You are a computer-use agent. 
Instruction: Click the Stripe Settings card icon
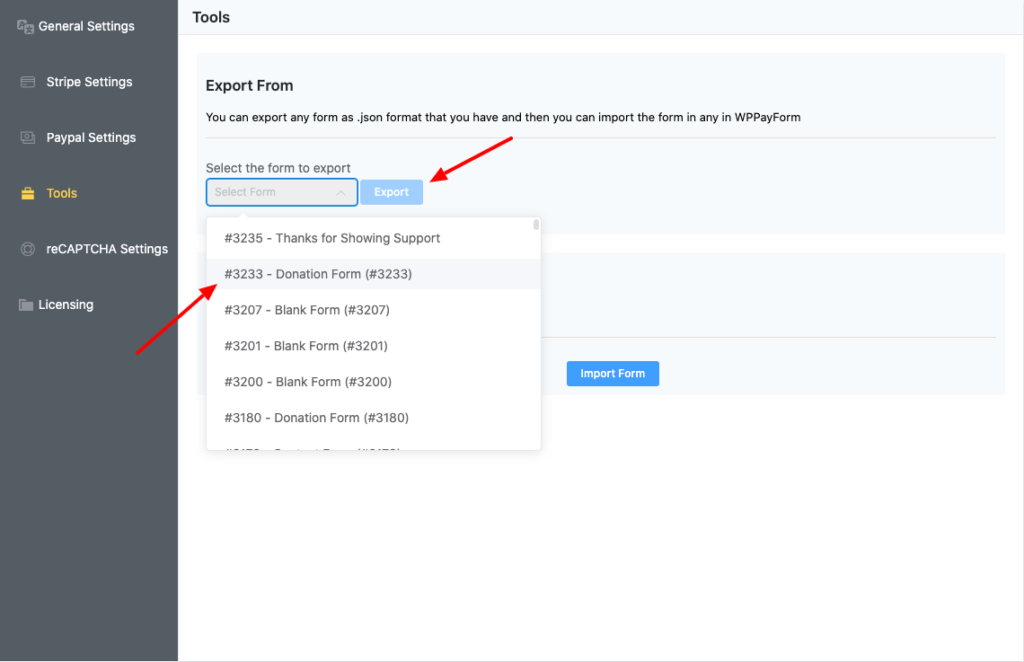[28, 82]
